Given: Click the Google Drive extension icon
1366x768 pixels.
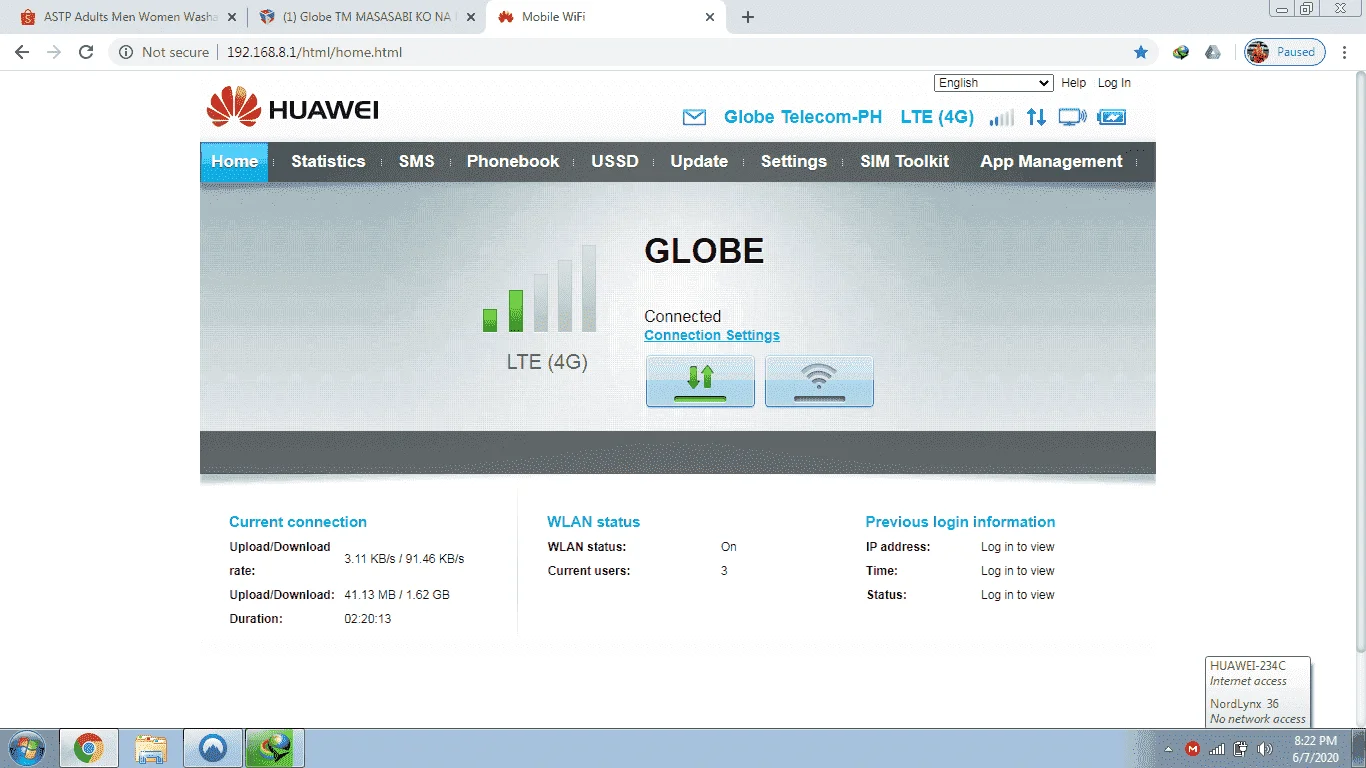Looking at the screenshot, I should pos(1212,52).
